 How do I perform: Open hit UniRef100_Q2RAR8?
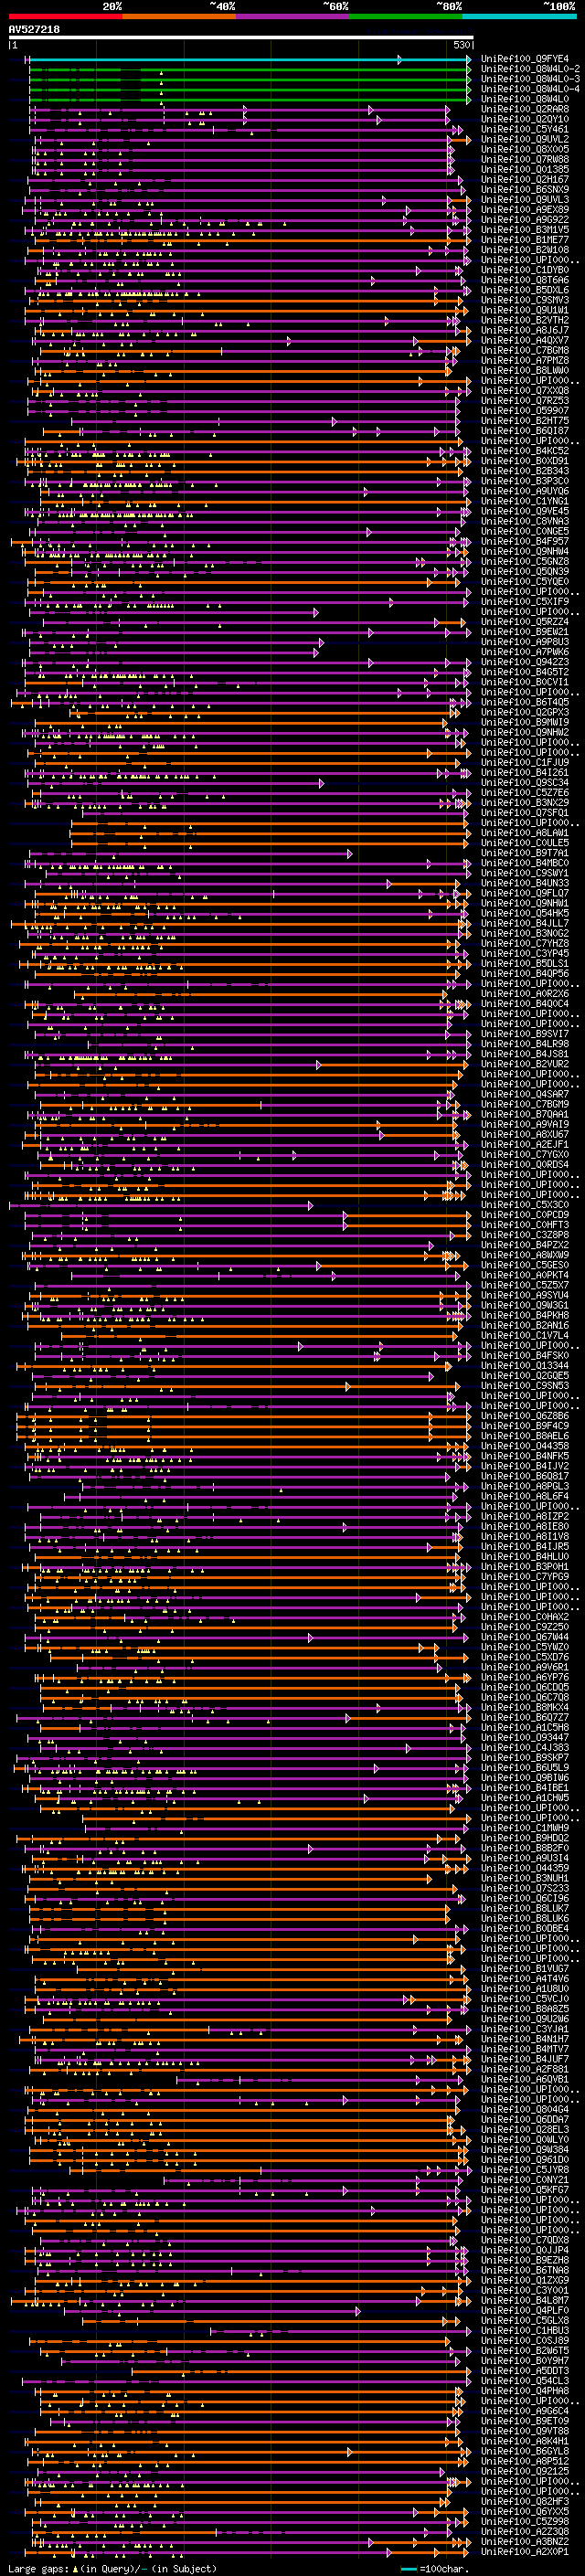[x=525, y=110]
